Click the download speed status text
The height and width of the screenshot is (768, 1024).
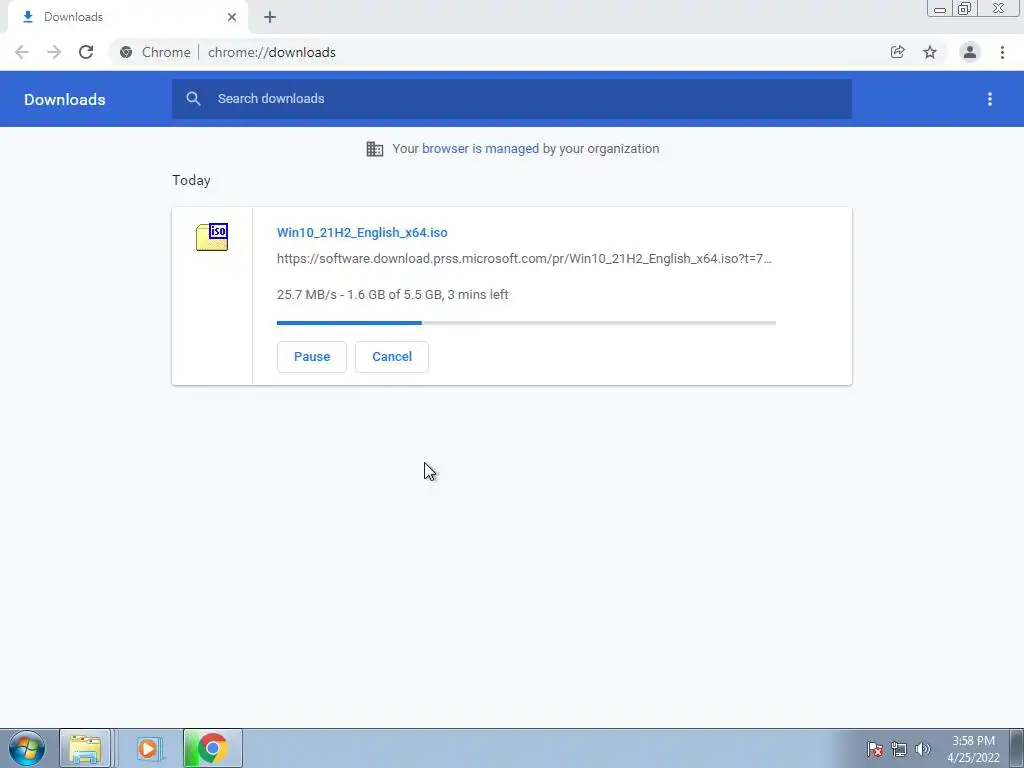point(392,295)
